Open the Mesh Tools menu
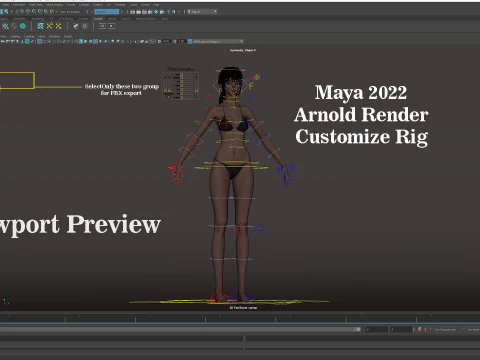The height and width of the screenshot is (360, 480). (x=36, y=5)
